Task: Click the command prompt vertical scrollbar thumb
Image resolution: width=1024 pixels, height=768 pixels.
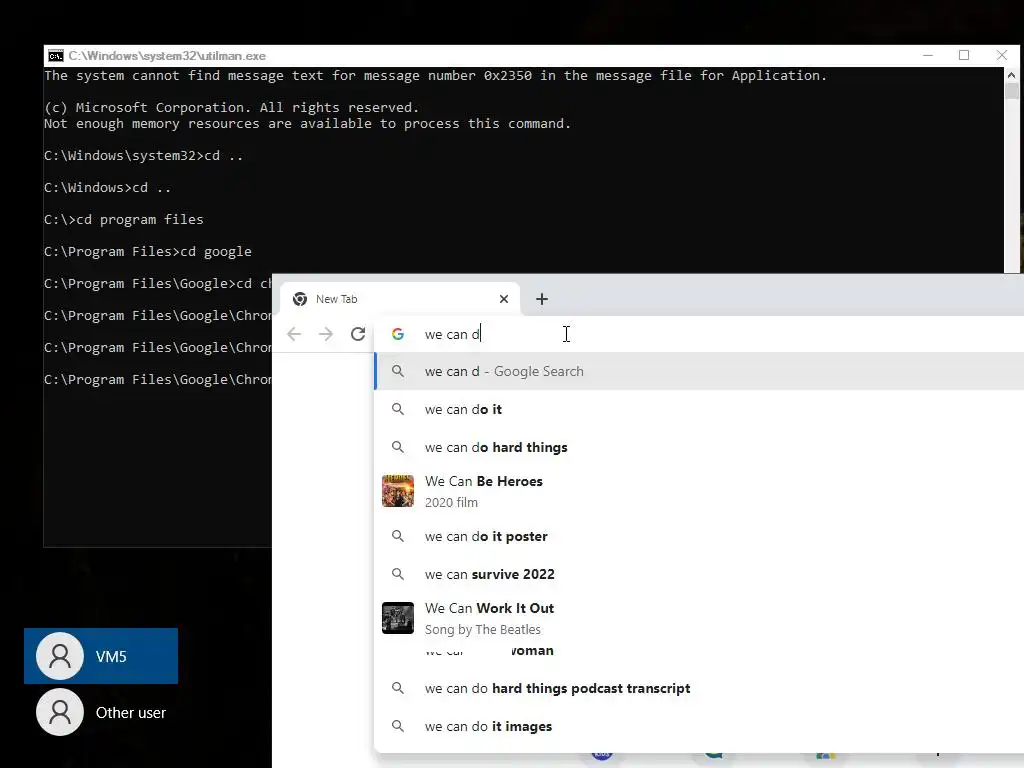Action: click(x=1012, y=91)
